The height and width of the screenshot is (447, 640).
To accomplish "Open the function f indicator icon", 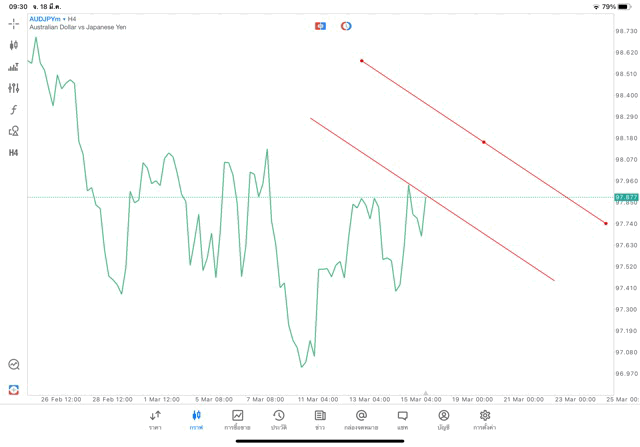I will coord(13,109).
